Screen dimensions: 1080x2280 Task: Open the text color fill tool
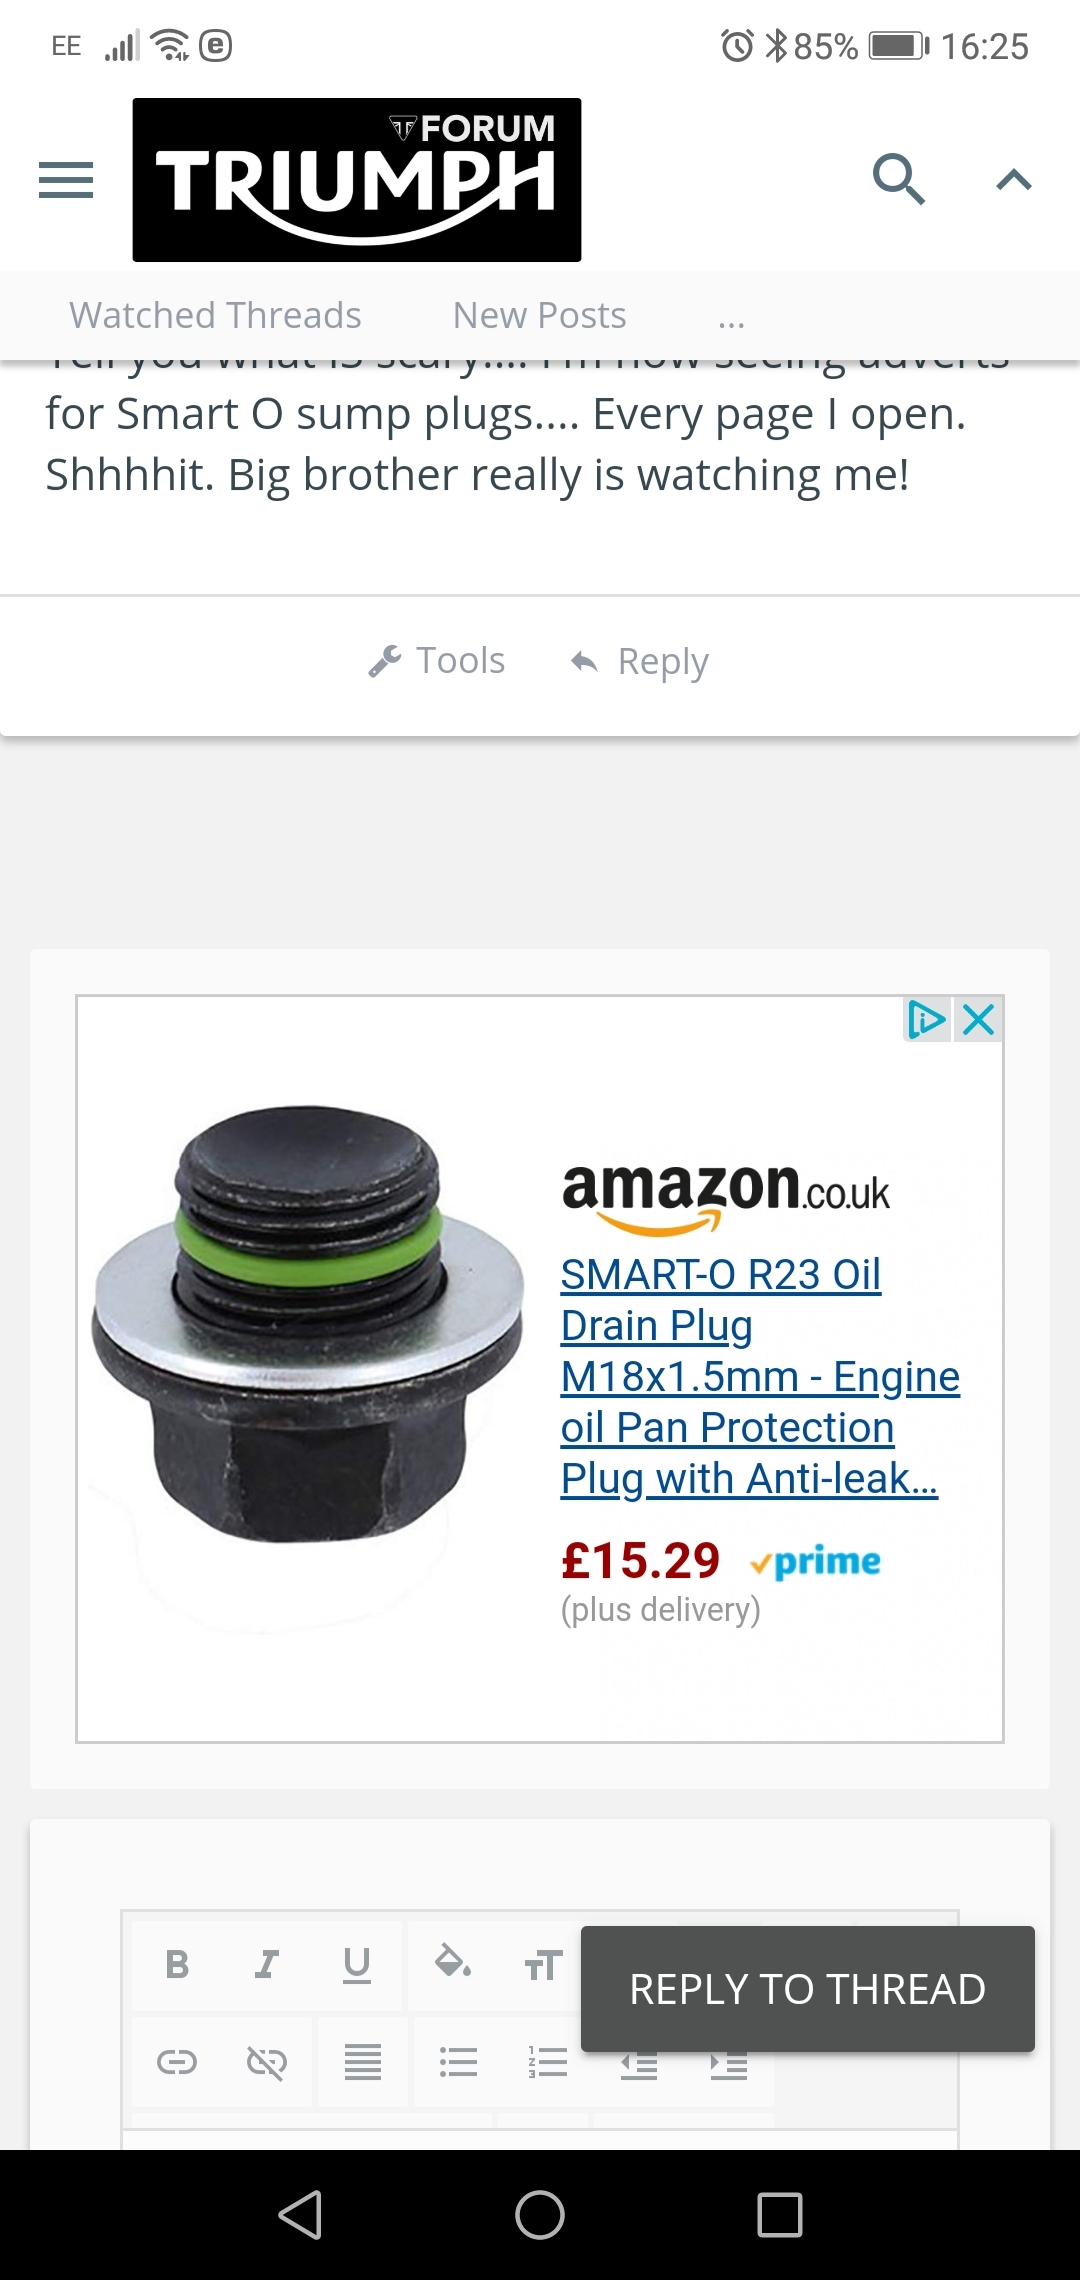452,1963
